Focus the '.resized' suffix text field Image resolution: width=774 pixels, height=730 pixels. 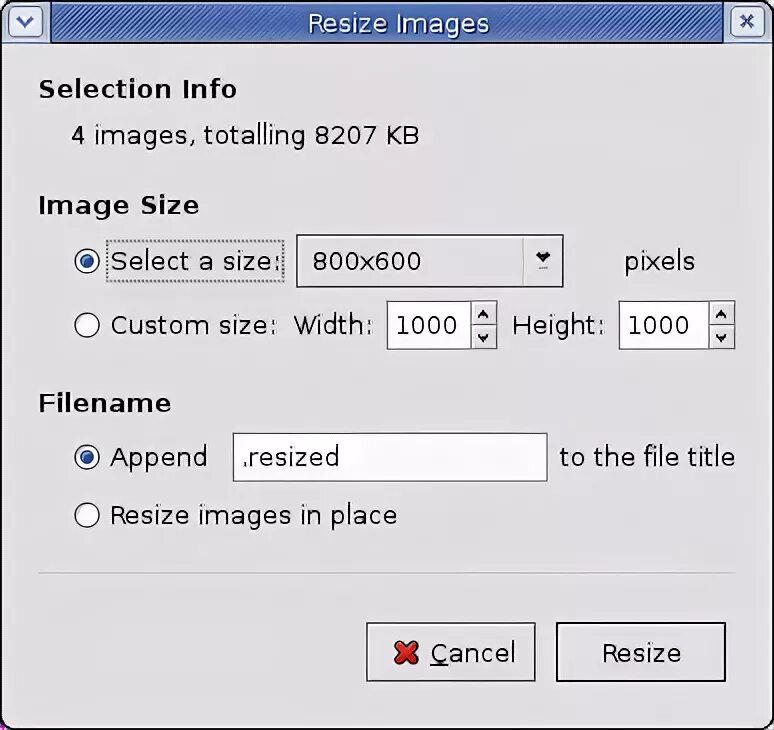[390, 457]
